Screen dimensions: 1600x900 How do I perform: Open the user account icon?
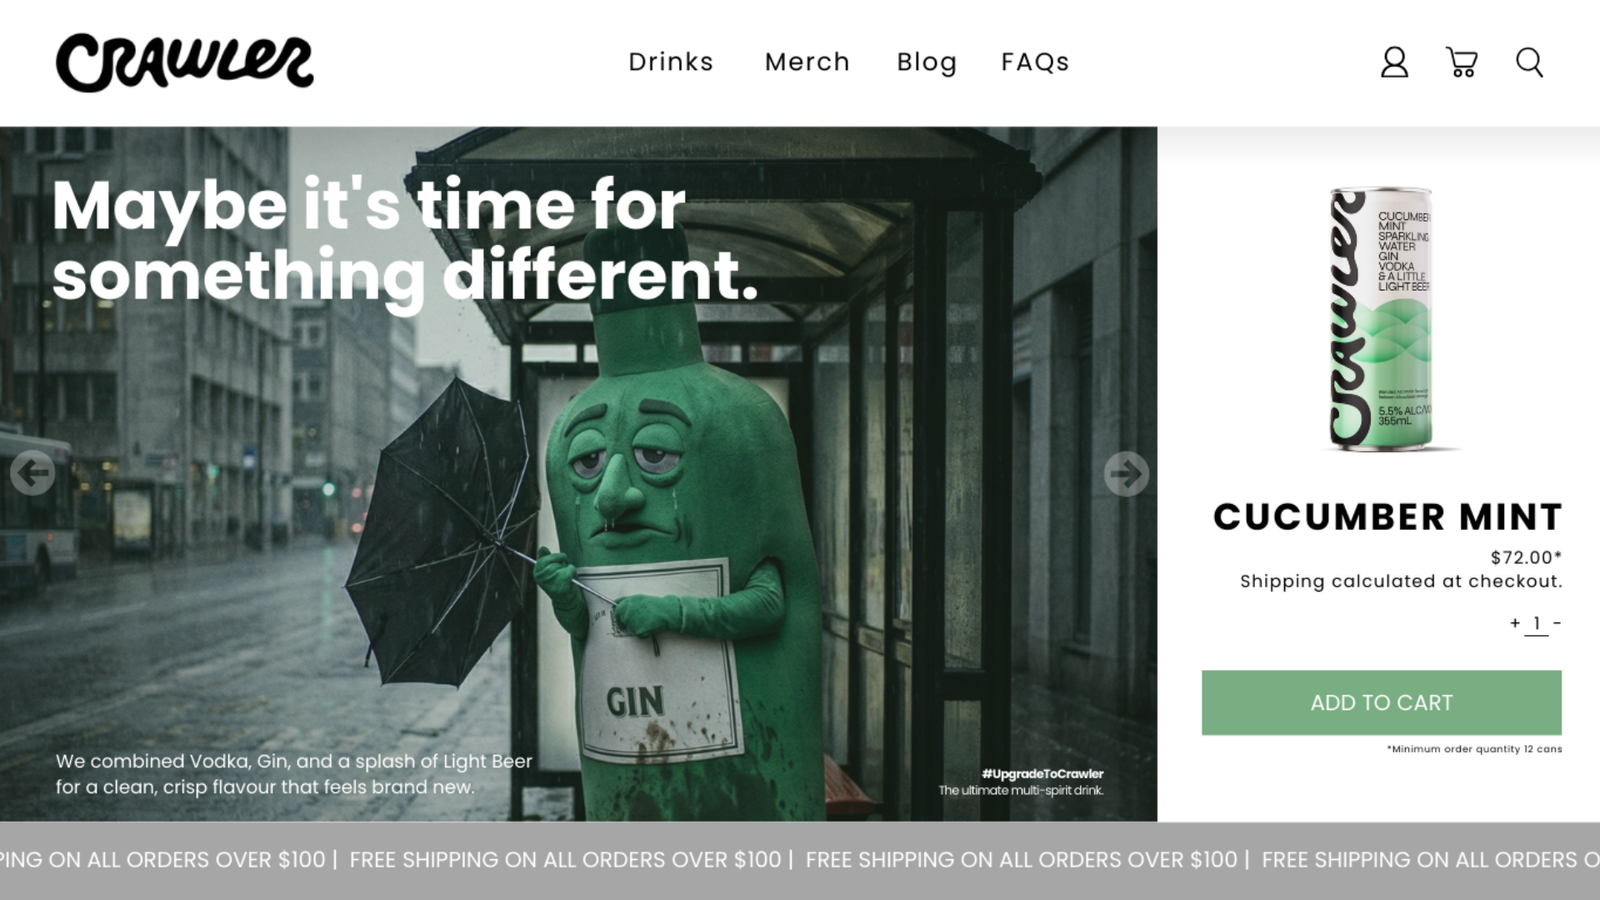tap(1394, 62)
